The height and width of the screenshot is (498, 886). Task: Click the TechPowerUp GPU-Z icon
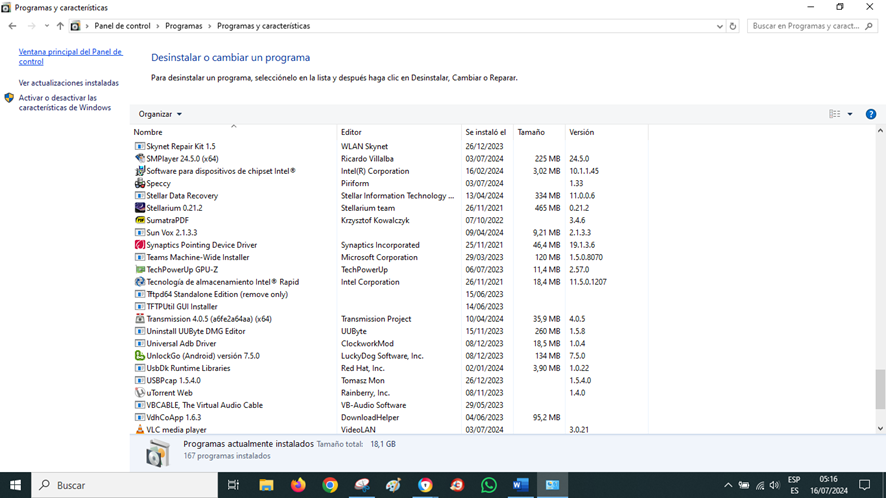140,270
